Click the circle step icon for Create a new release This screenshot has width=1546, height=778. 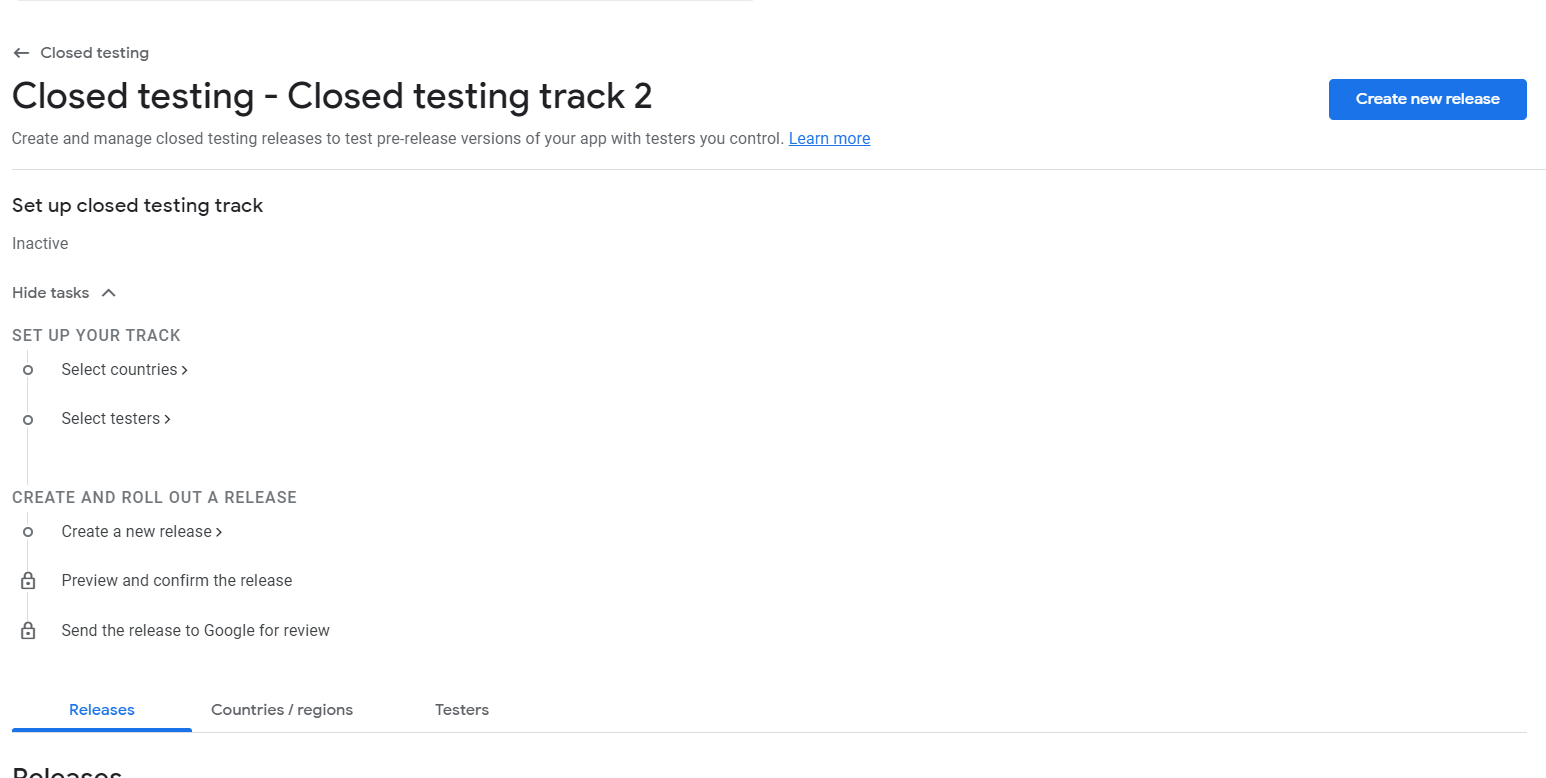28,532
